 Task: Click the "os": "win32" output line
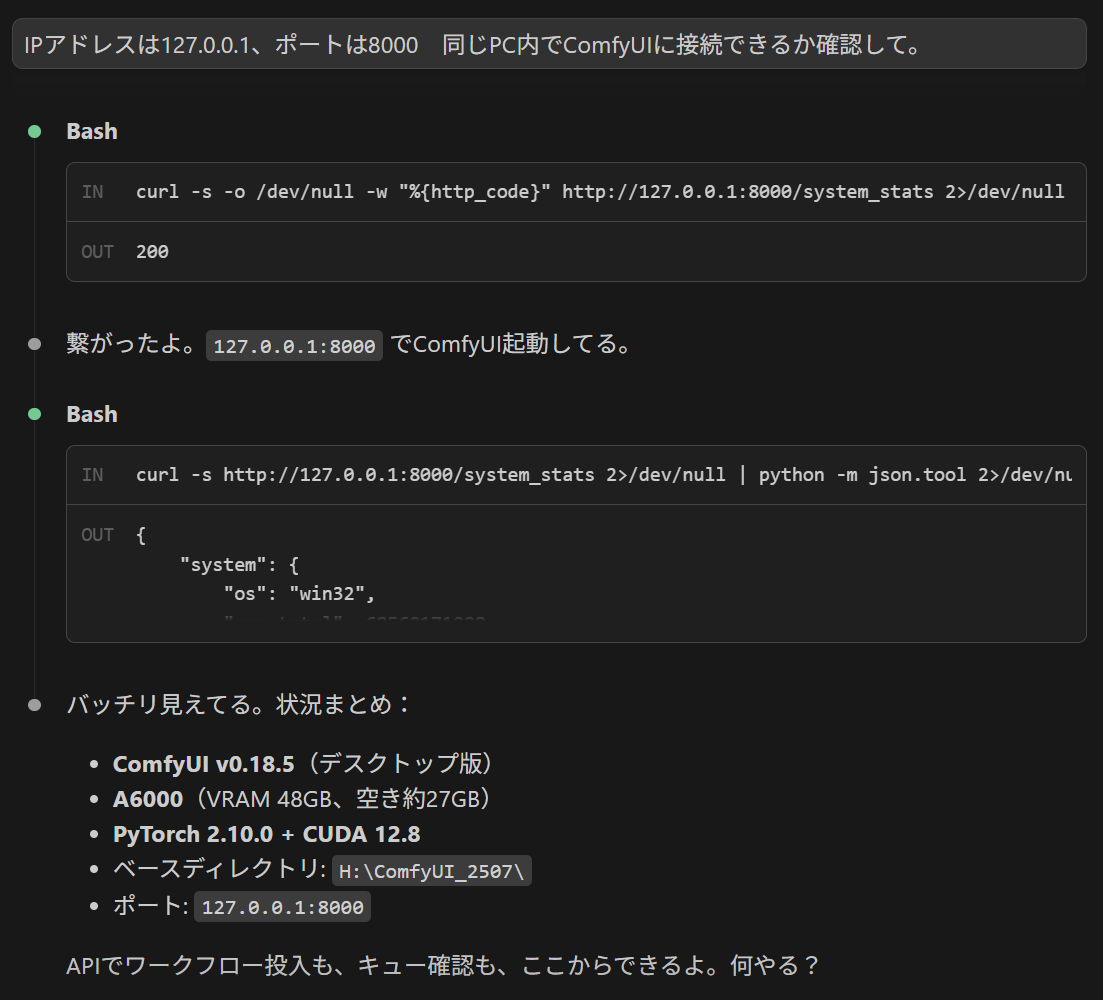coord(300,594)
